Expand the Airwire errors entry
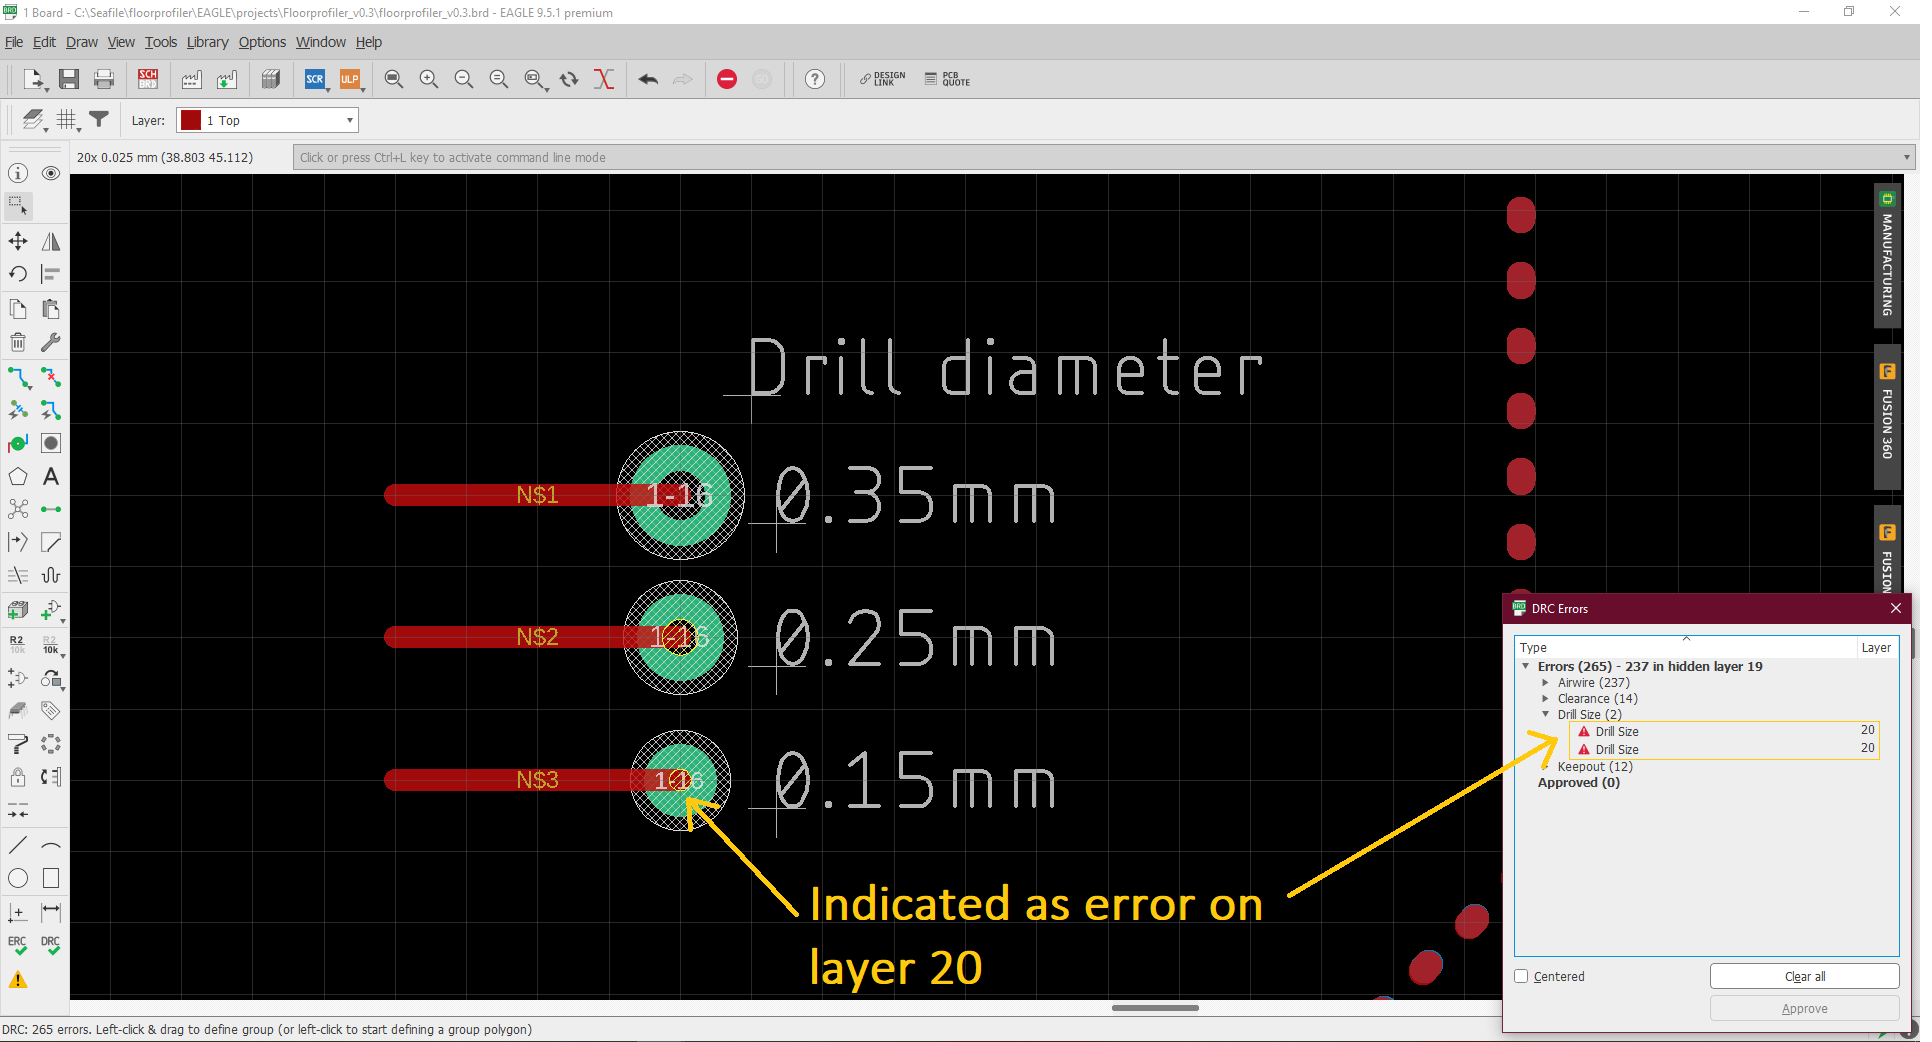 tap(1548, 682)
